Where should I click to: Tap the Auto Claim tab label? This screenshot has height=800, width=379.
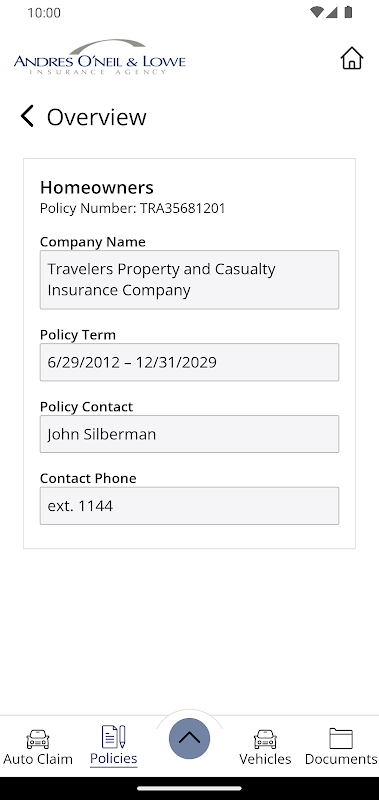pyautogui.click(x=38, y=759)
